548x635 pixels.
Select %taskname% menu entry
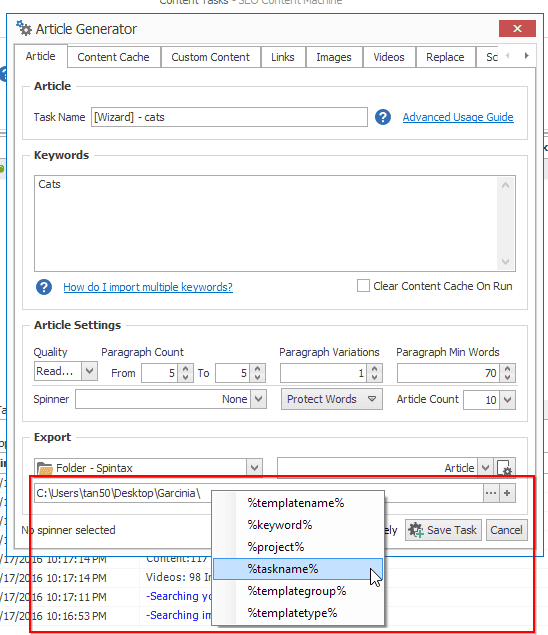tap(298, 569)
